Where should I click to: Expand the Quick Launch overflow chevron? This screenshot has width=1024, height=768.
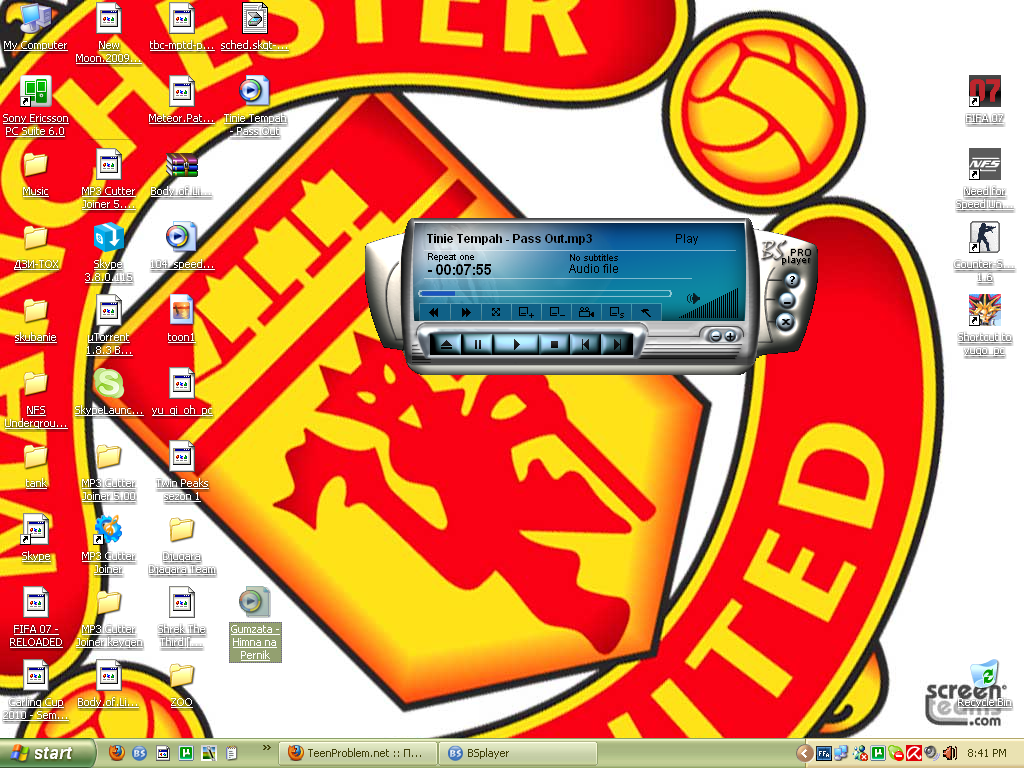(266, 748)
